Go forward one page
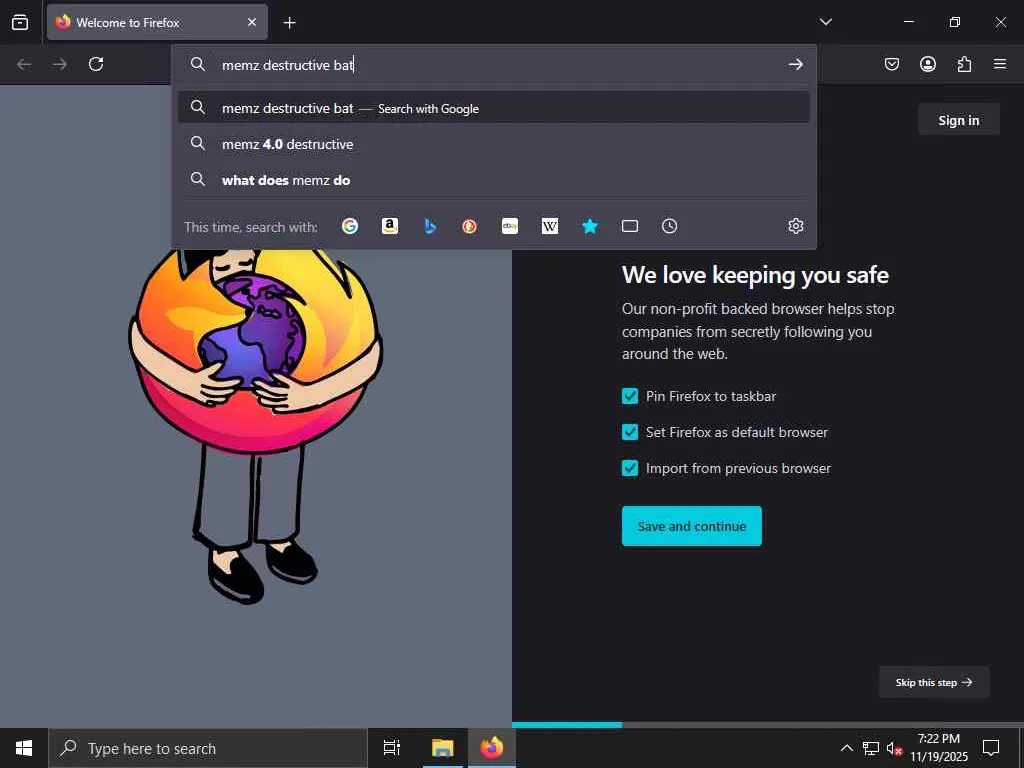This screenshot has height=768, width=1024. coord(60,64)
